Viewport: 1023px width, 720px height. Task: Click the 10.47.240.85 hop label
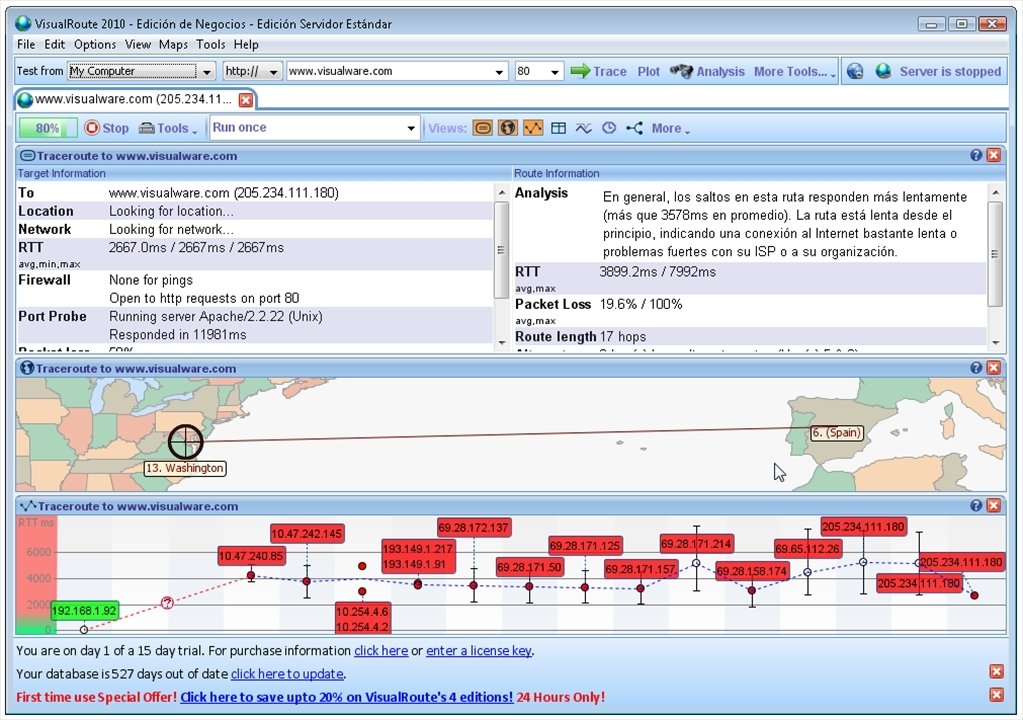tap(251, 556)
